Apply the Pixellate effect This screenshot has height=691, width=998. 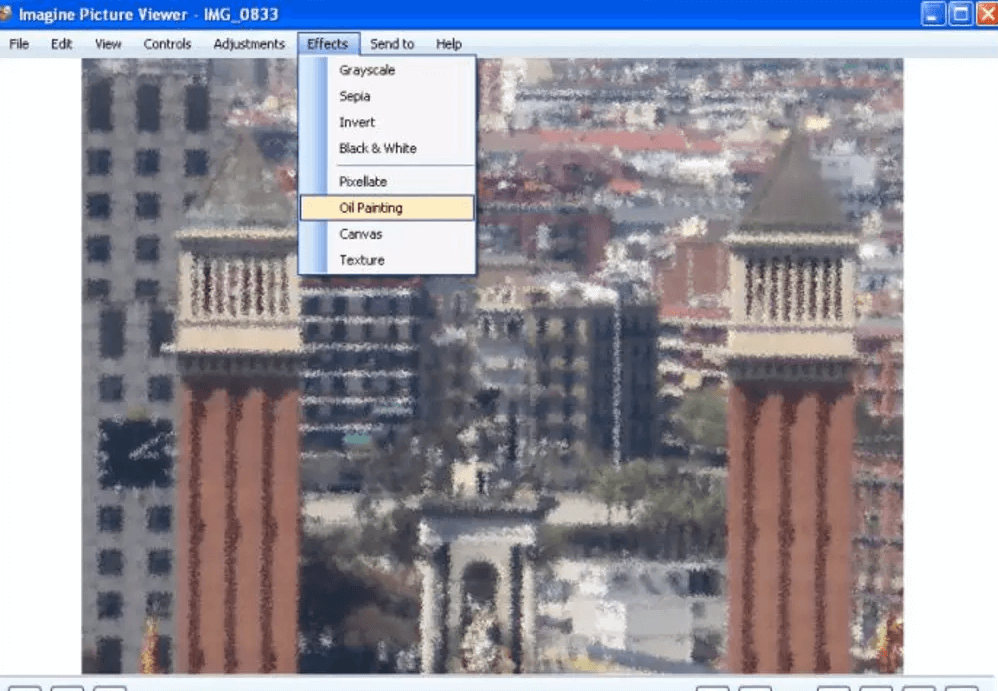(363, 182)
